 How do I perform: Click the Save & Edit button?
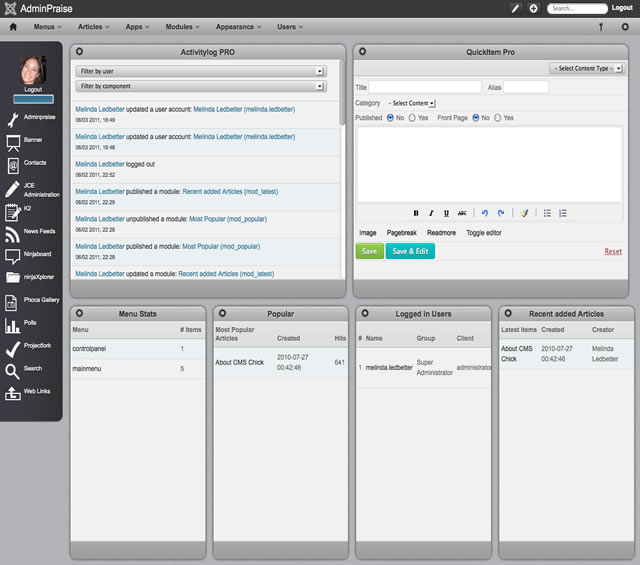point(410,251)
